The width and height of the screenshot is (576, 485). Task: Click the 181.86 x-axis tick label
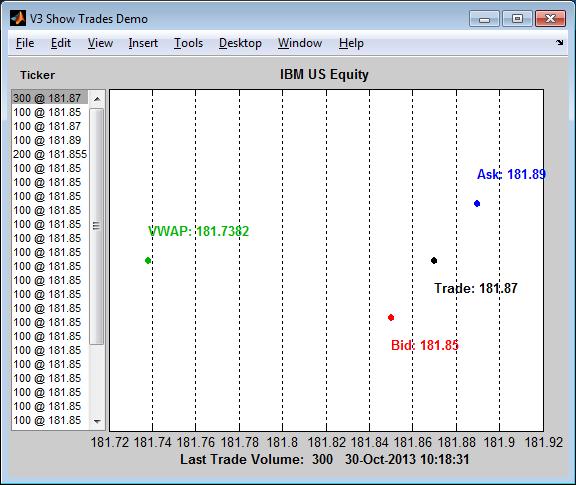coord(413,442)
